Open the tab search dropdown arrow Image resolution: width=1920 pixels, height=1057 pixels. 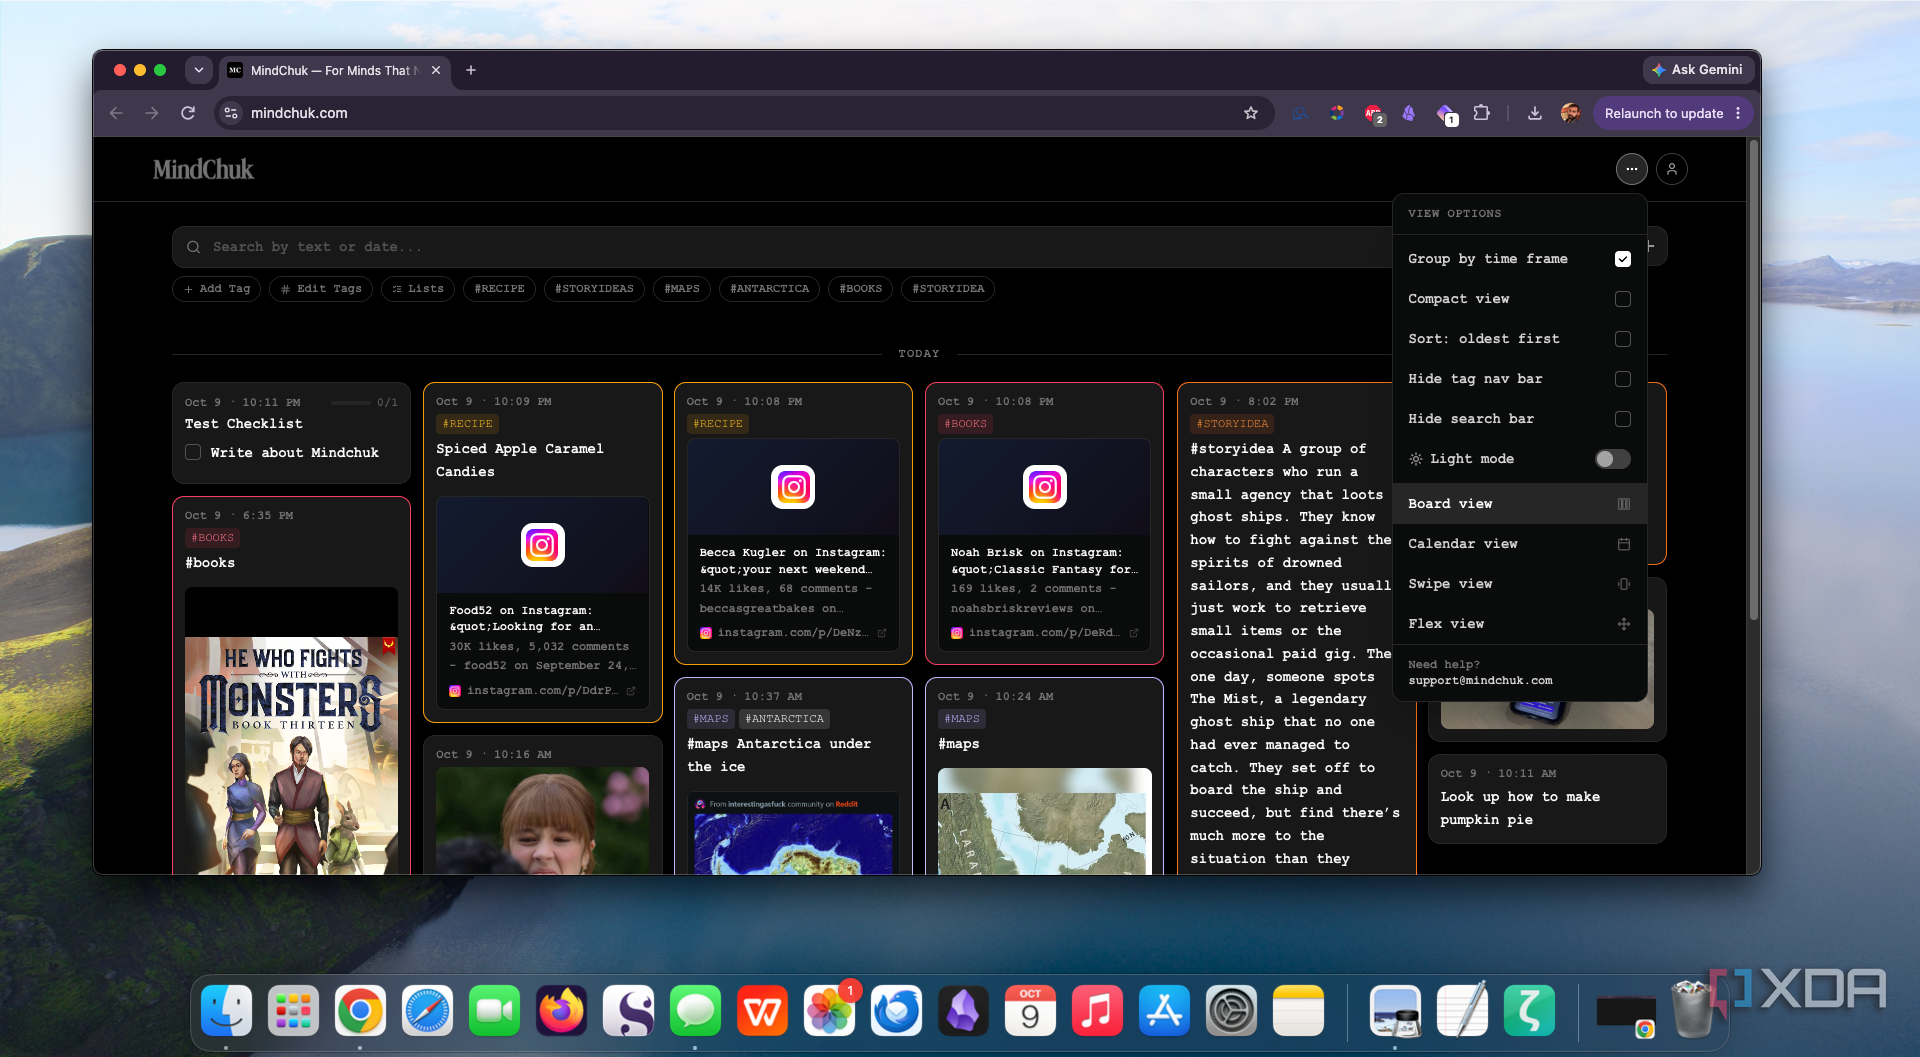[x=198, y=70]
